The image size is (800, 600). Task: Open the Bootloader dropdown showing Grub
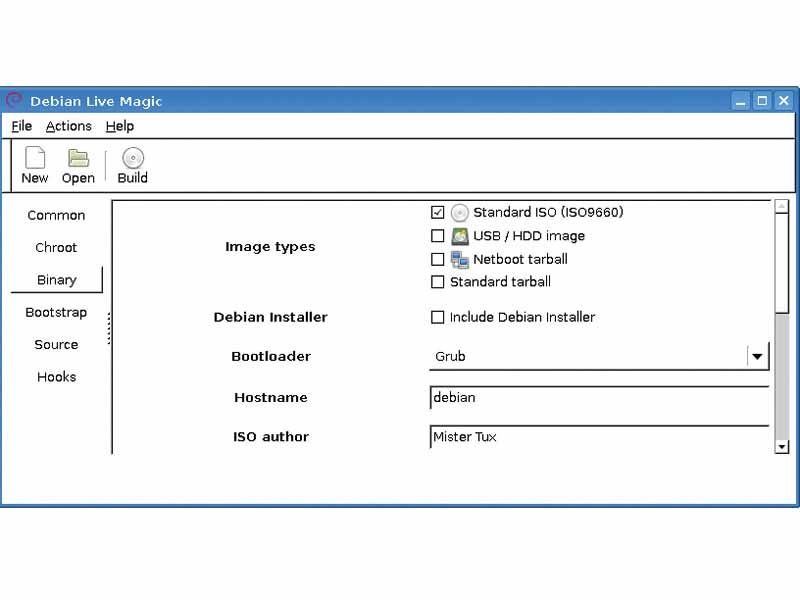coord(757,356)
